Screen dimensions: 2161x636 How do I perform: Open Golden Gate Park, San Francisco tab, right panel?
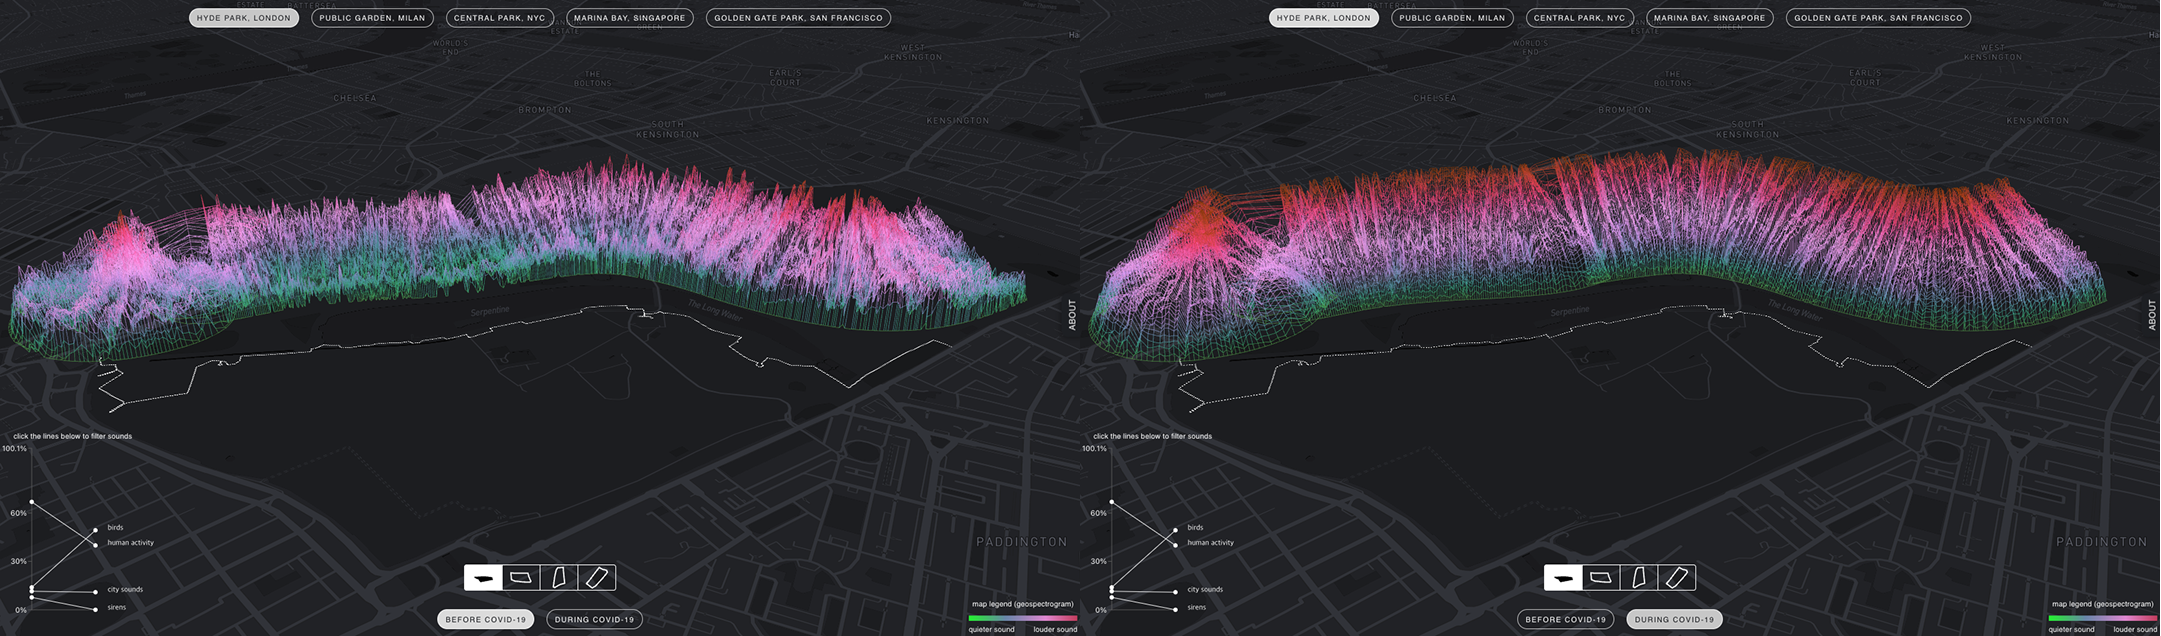[1878, 18]
